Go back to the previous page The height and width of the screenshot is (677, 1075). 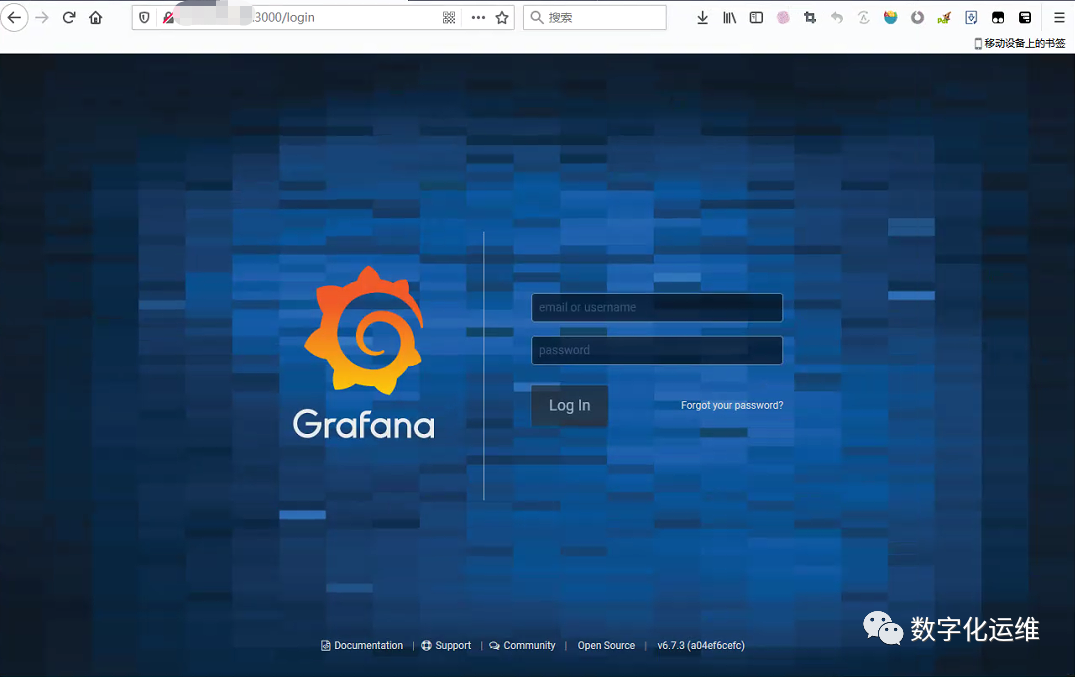(x=14, y=18)
